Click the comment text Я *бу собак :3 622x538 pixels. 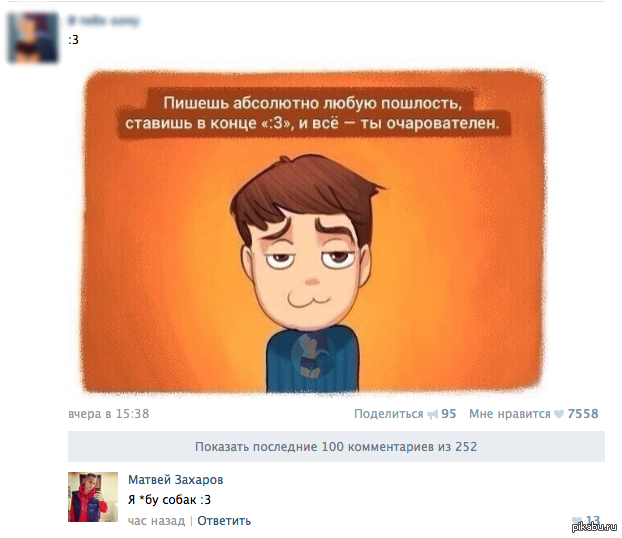pyautogui.click(x=169, y=500)
